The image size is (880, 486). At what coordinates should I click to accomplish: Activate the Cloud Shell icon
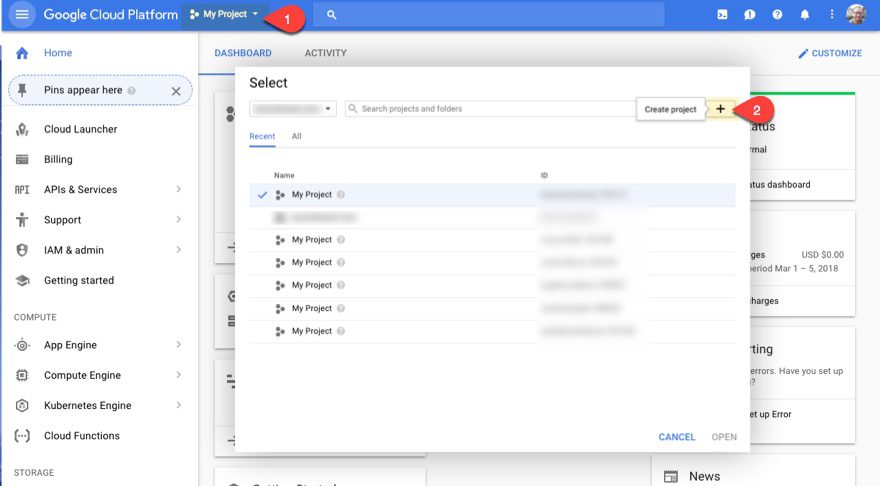point(722,15)
